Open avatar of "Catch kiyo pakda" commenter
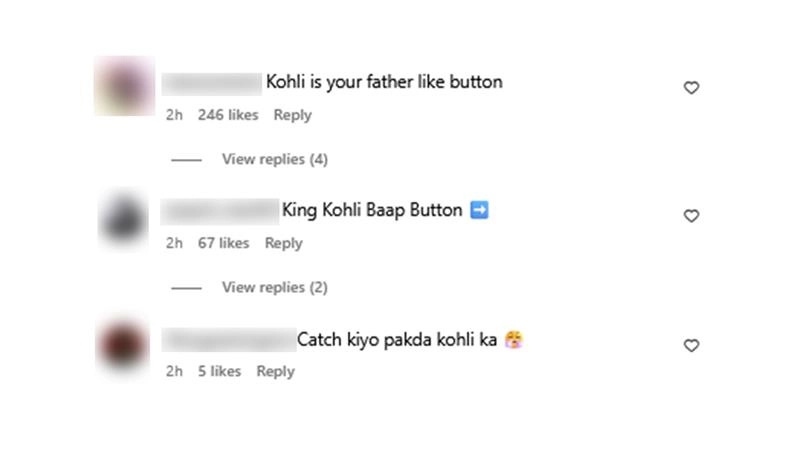Image resolution: width=800 pixels, height=450 pixels. coord(123,346)
